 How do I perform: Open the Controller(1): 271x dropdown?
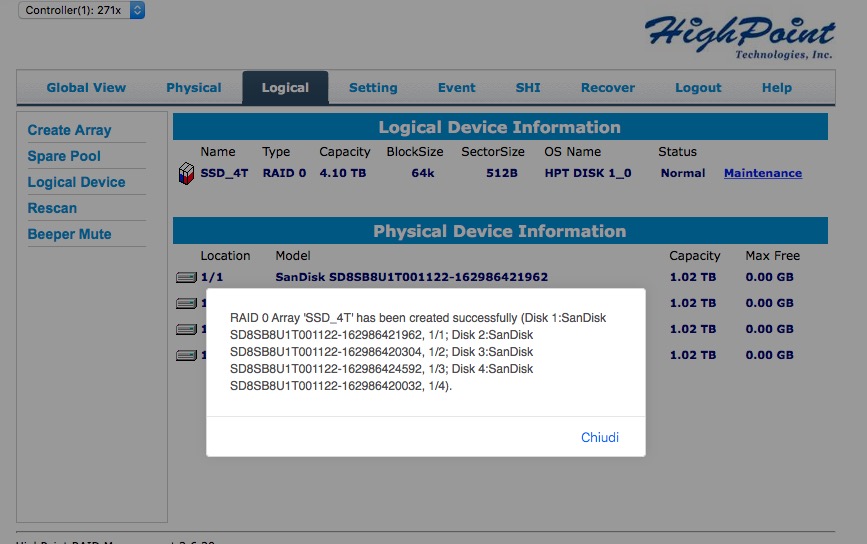[x=82, y=10]
